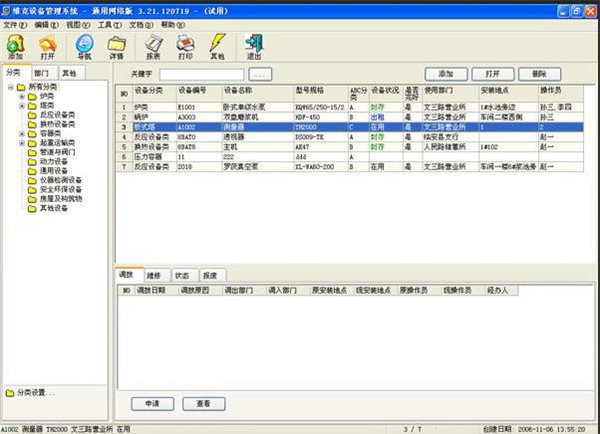Click the 删除 button above the device table
This screenshot has width=600, height=434.
click(540, 74)
